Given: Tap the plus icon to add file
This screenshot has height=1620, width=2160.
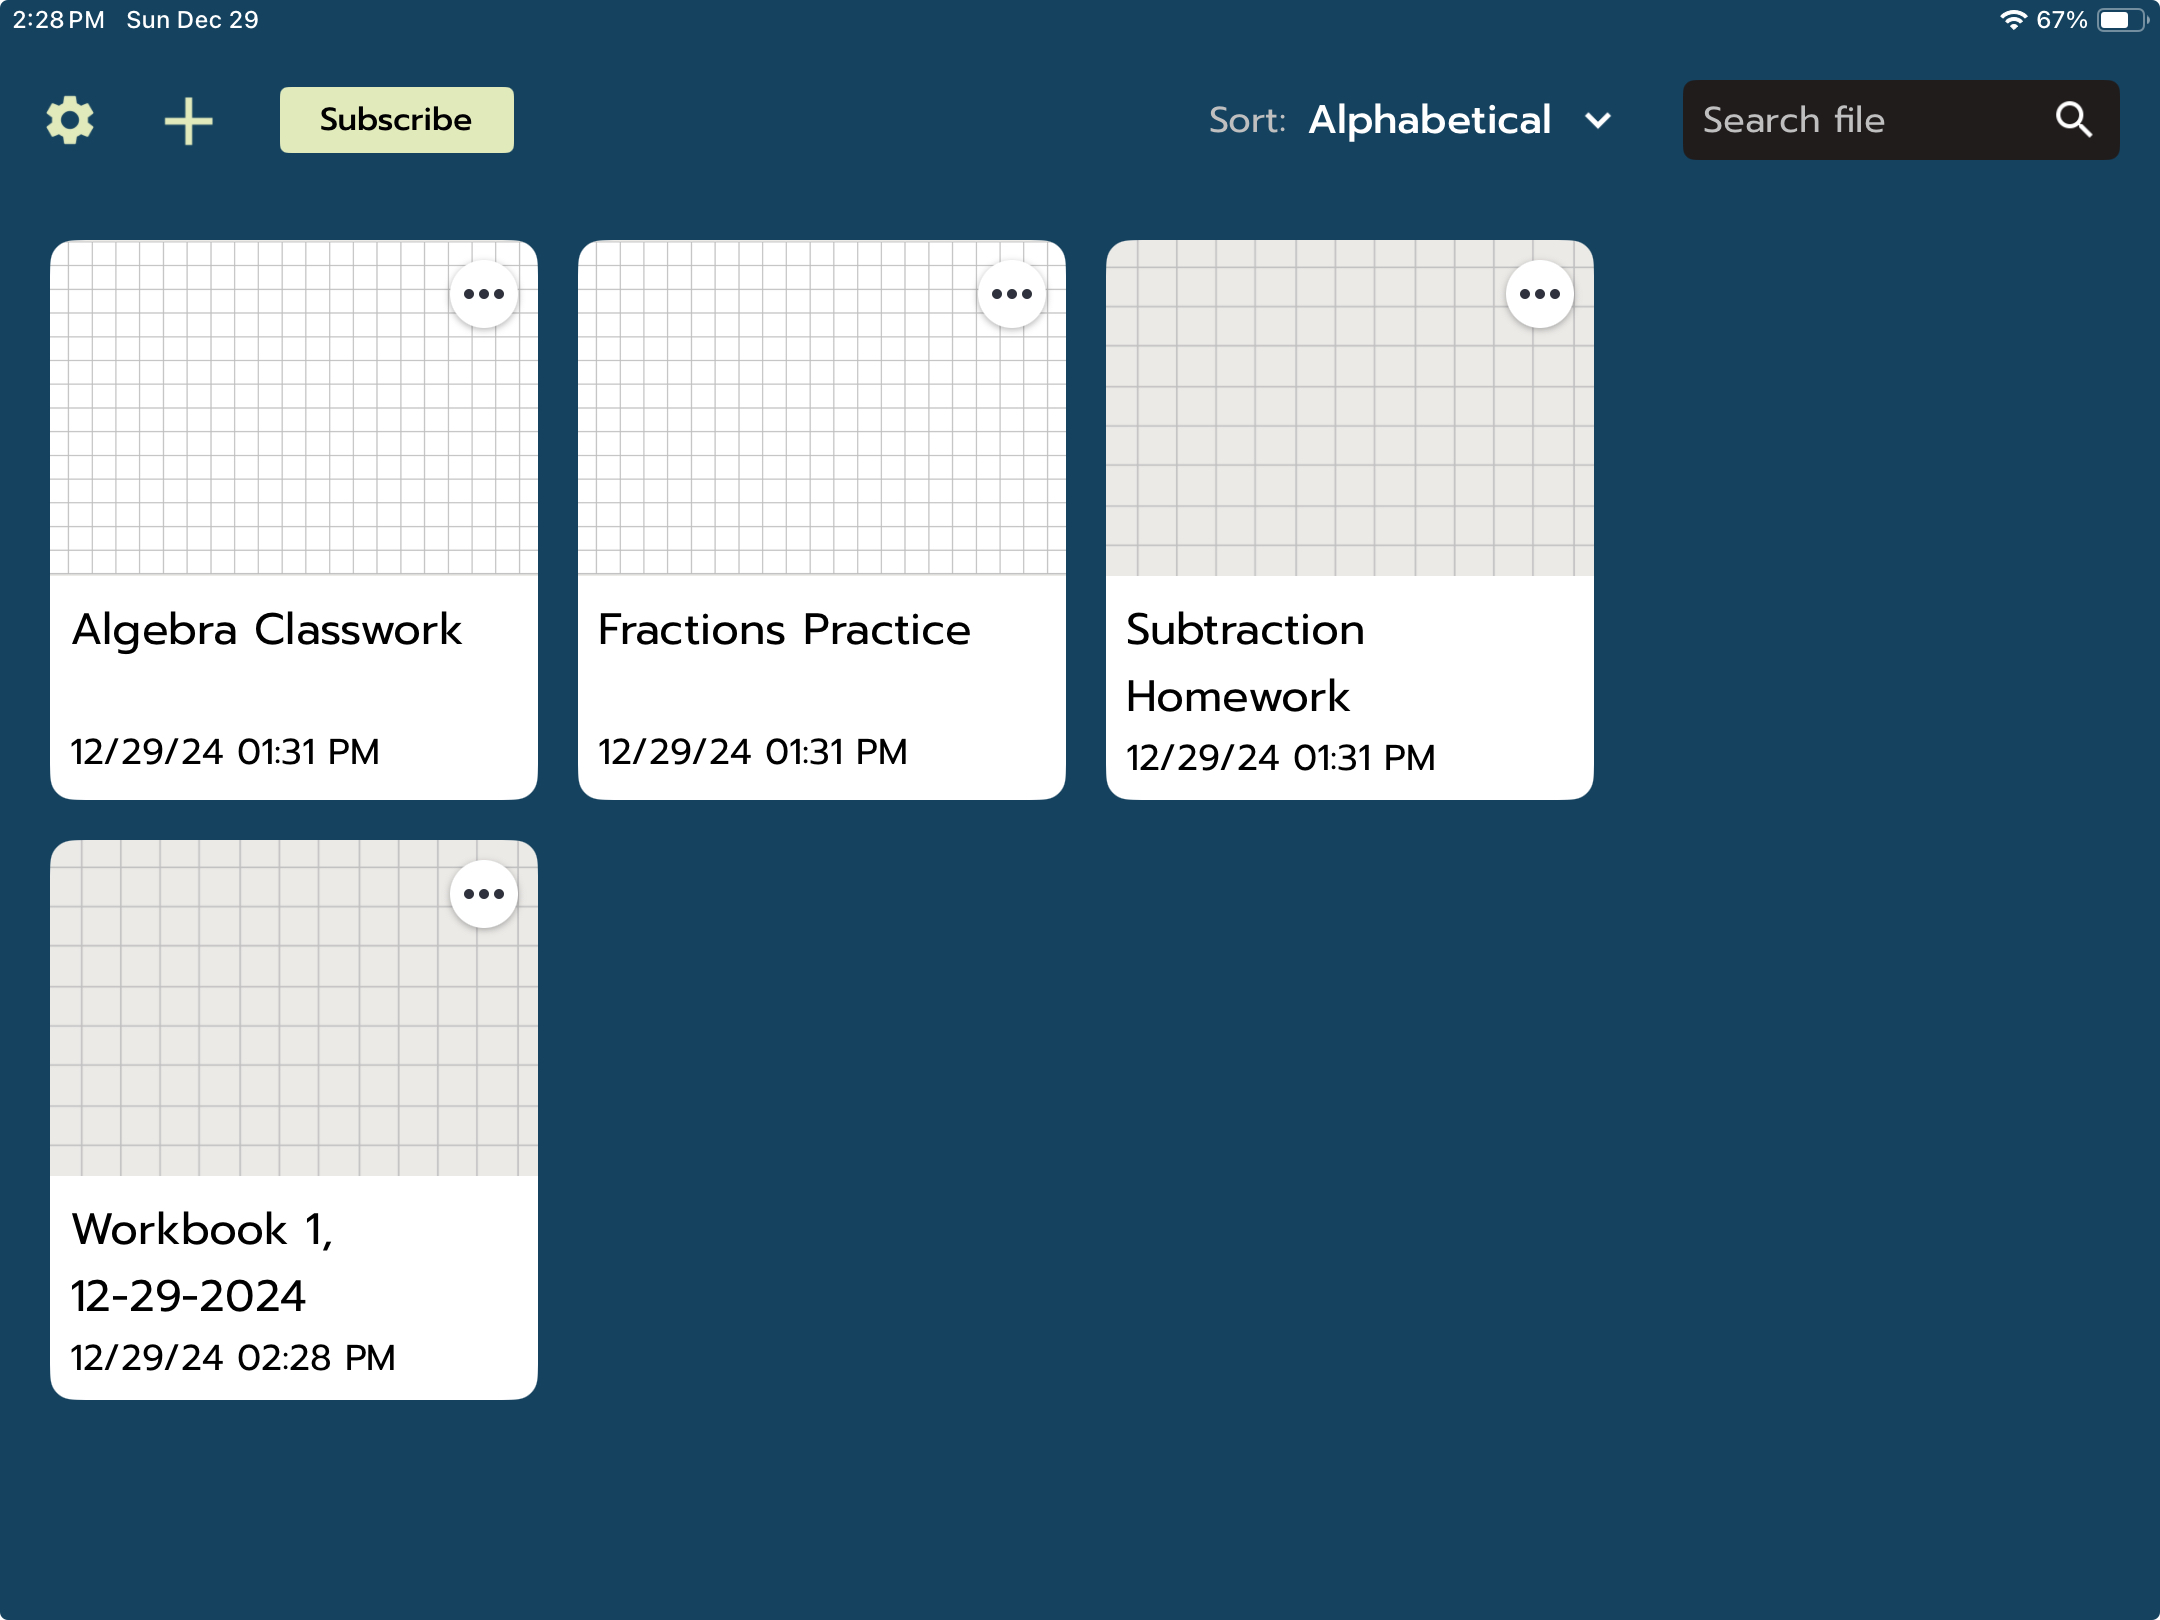Looking at the screenshot, I should pyautogui.click(x=188, y=121).
